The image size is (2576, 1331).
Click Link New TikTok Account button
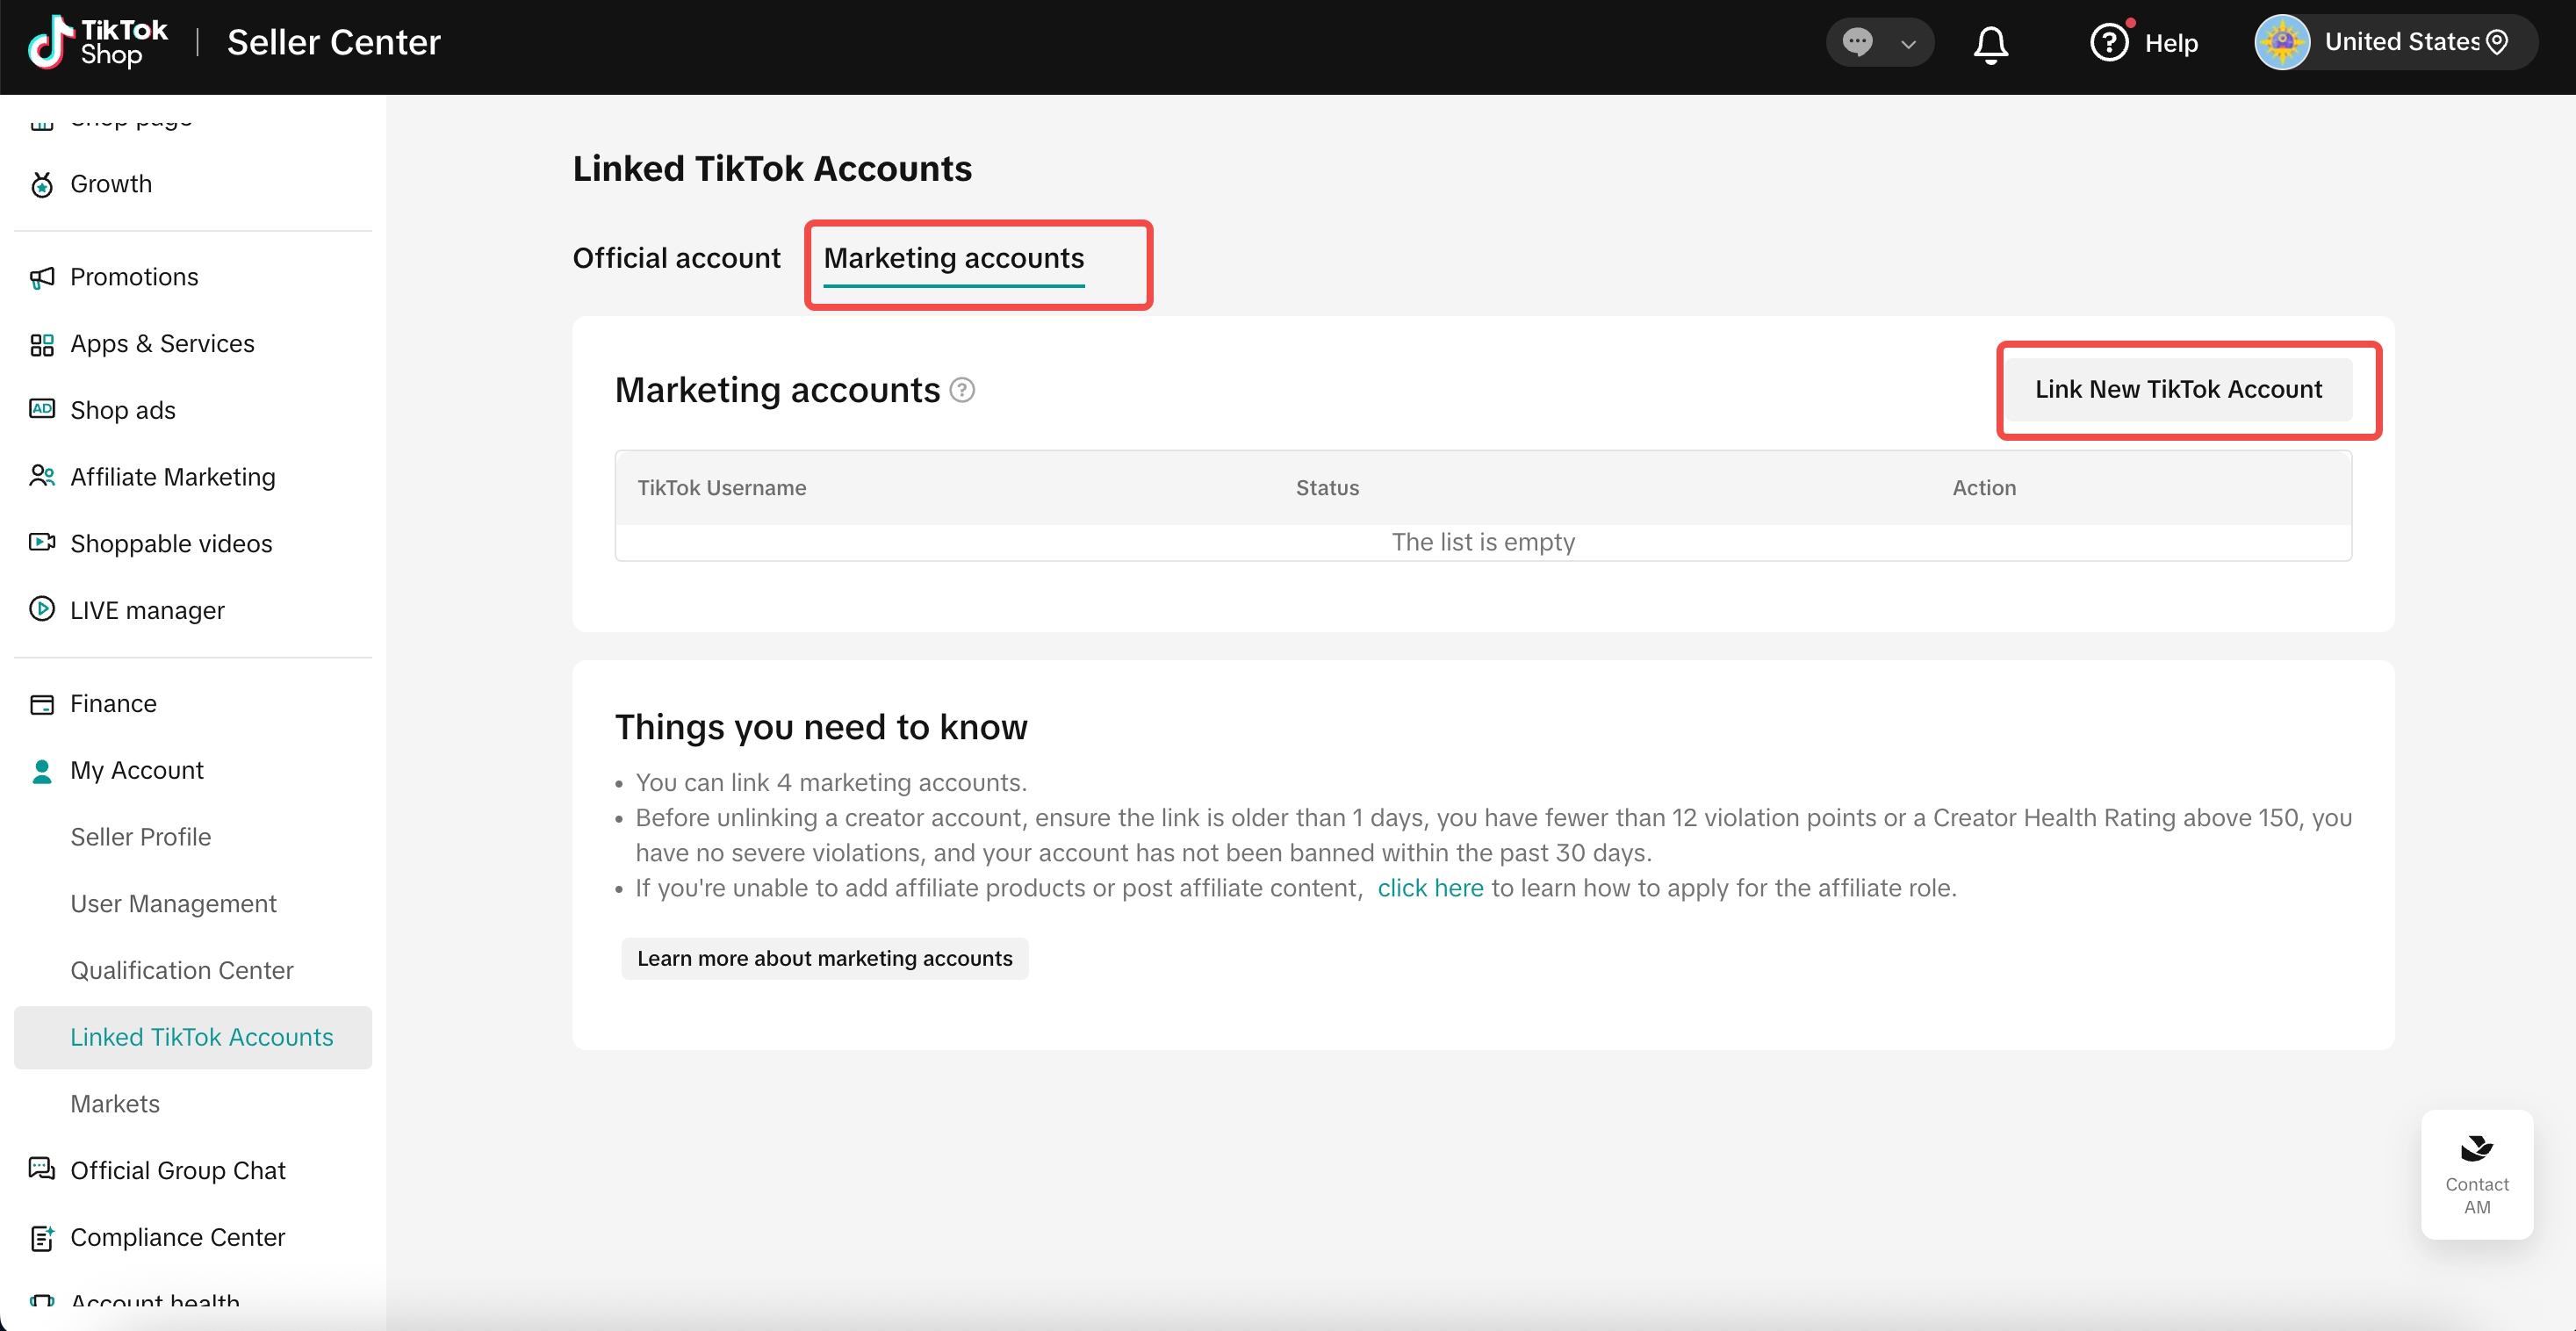(x=2178, y=389)
